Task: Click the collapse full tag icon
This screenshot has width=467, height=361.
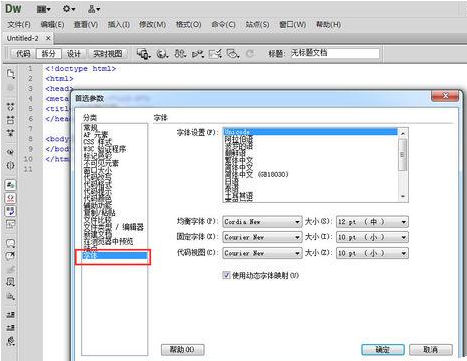Action: [10, 107]
